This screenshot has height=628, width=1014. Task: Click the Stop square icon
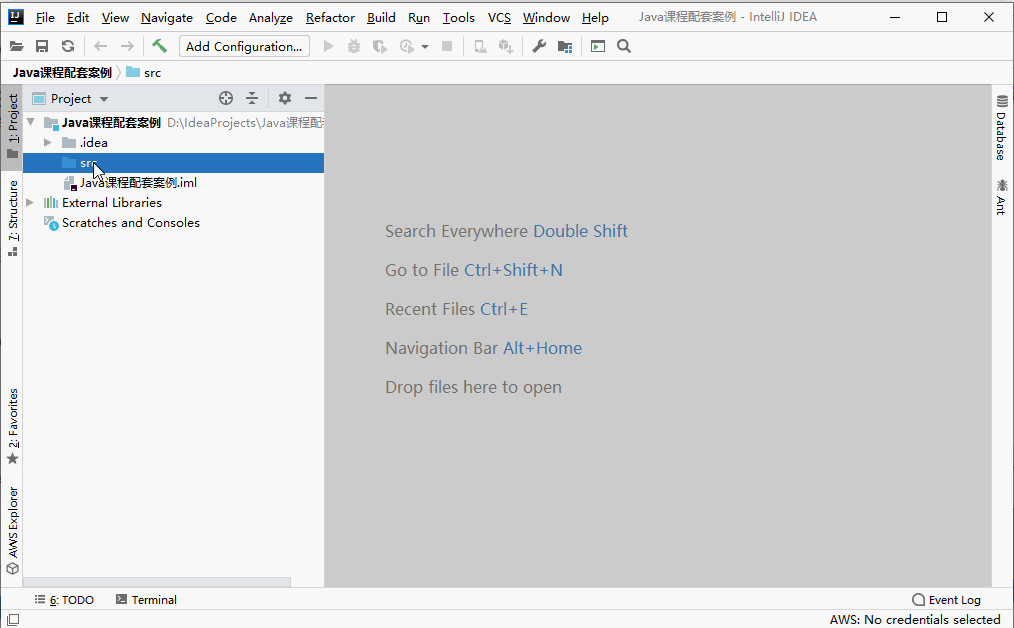447,46
